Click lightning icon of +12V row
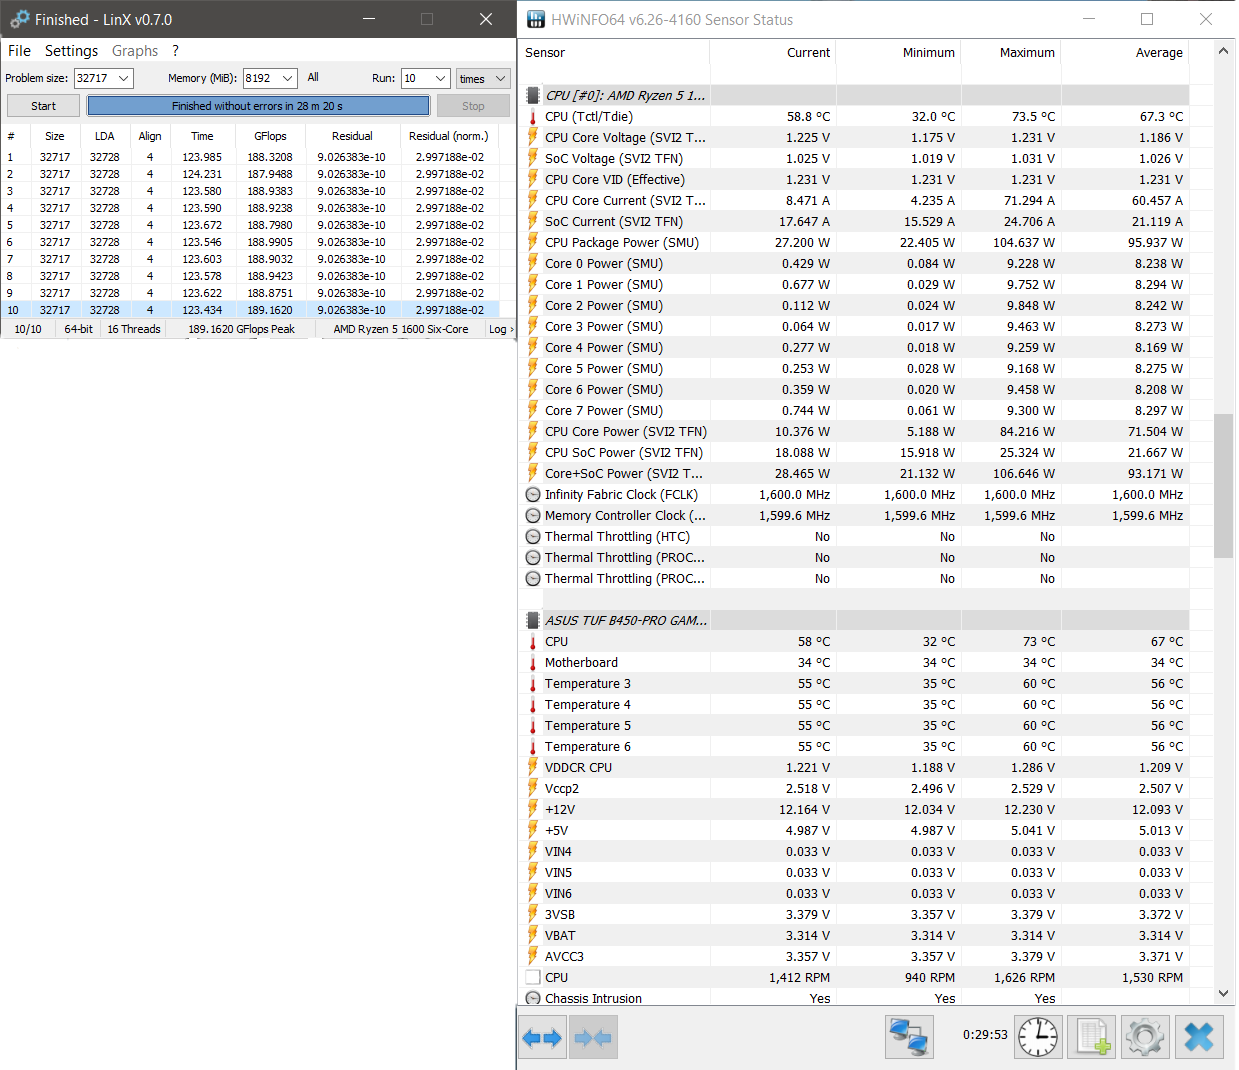This screenshot has width=1239, height=1070. tap(533, 810)
